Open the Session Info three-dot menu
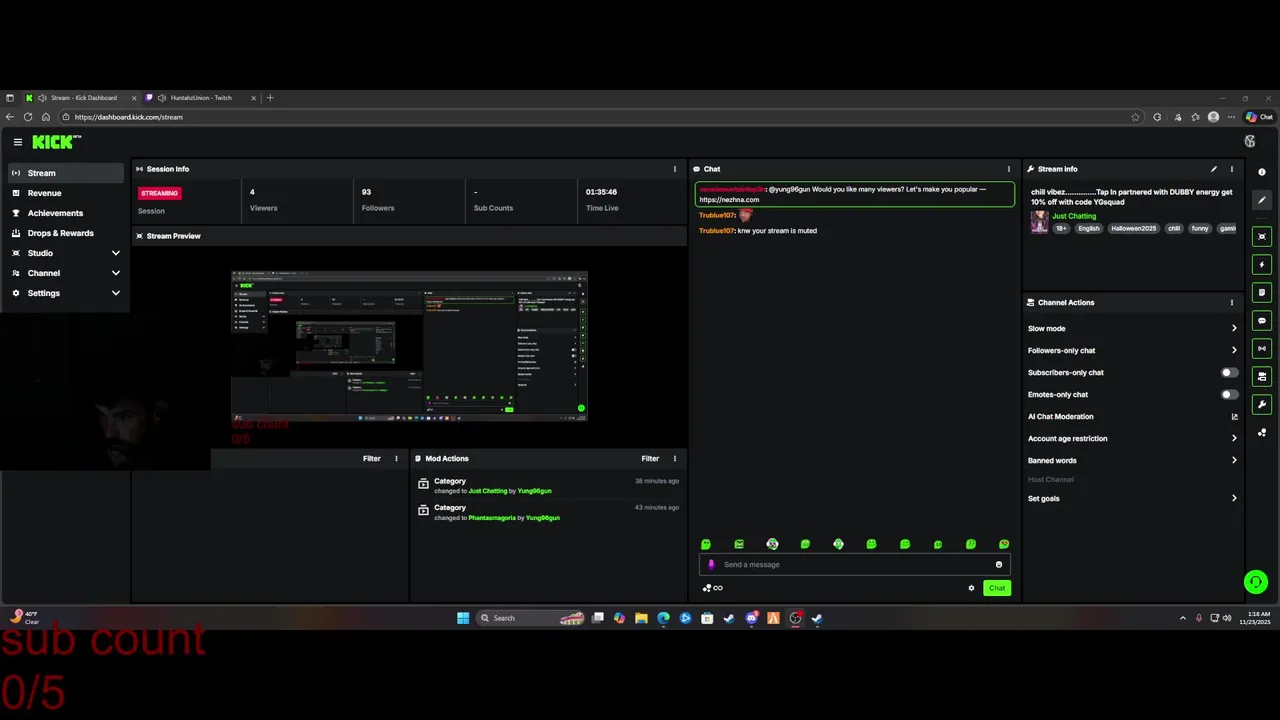Viewport: 1280px width, 720px height. point(675,169)
